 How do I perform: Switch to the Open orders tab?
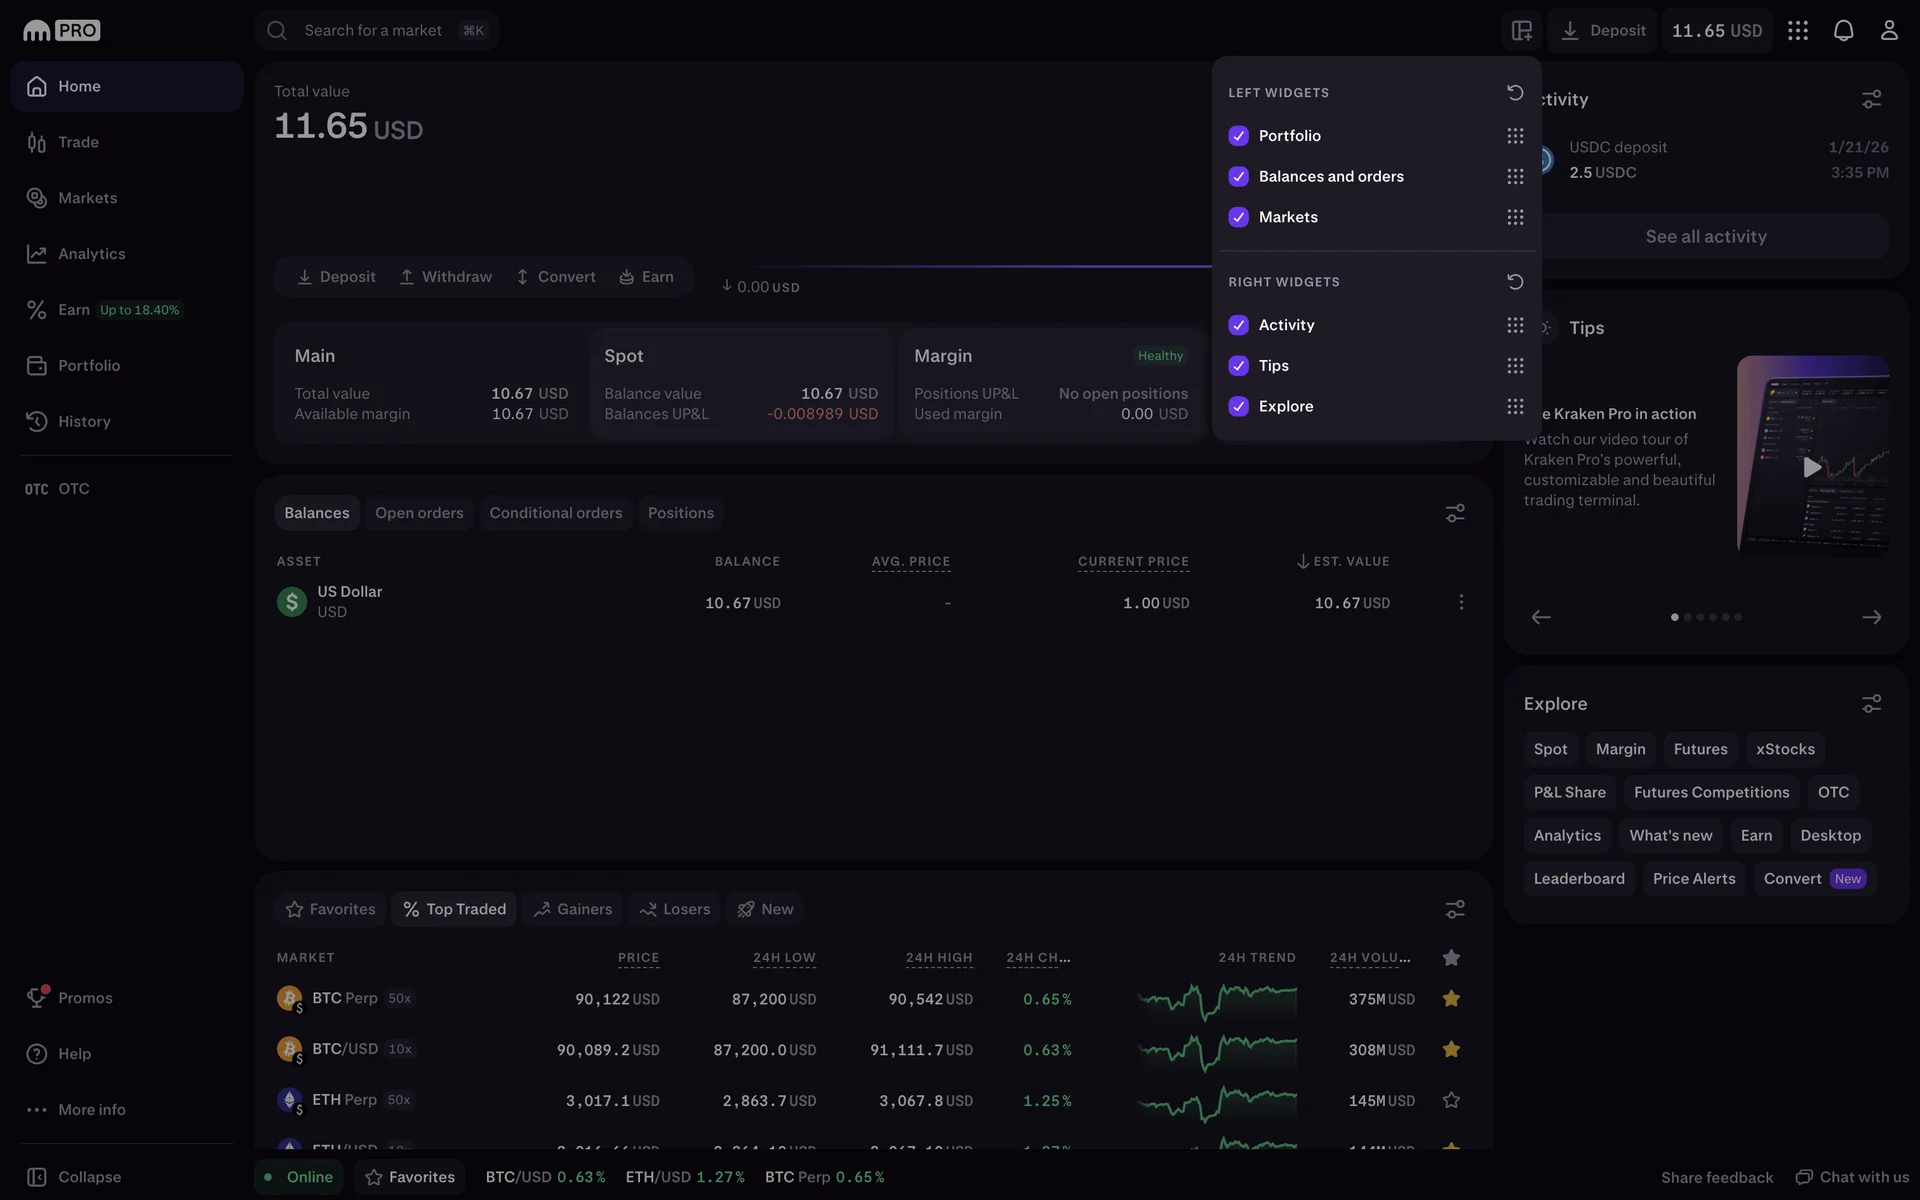tap(419, 513)
